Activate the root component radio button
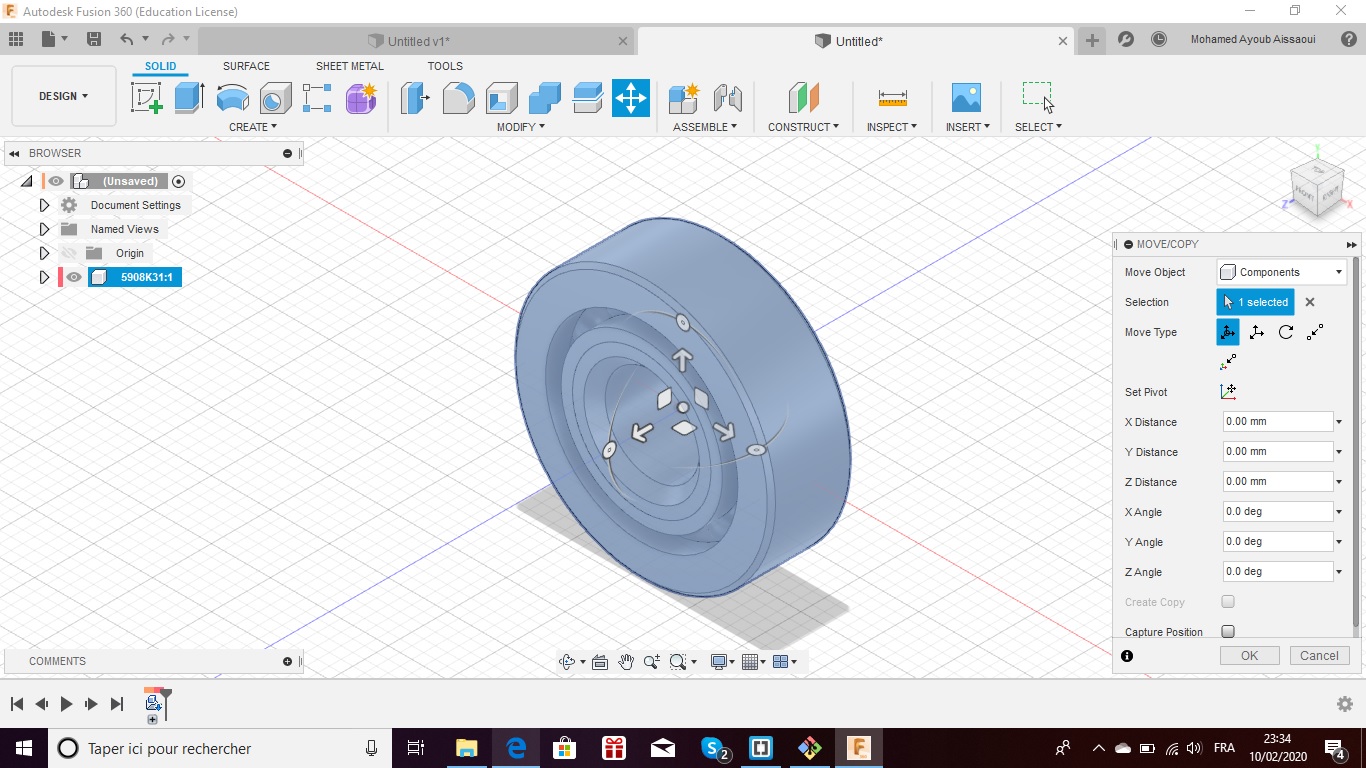Image resolution: width=1366 pixels, height=768 pixels. click(x=179, y=181)
